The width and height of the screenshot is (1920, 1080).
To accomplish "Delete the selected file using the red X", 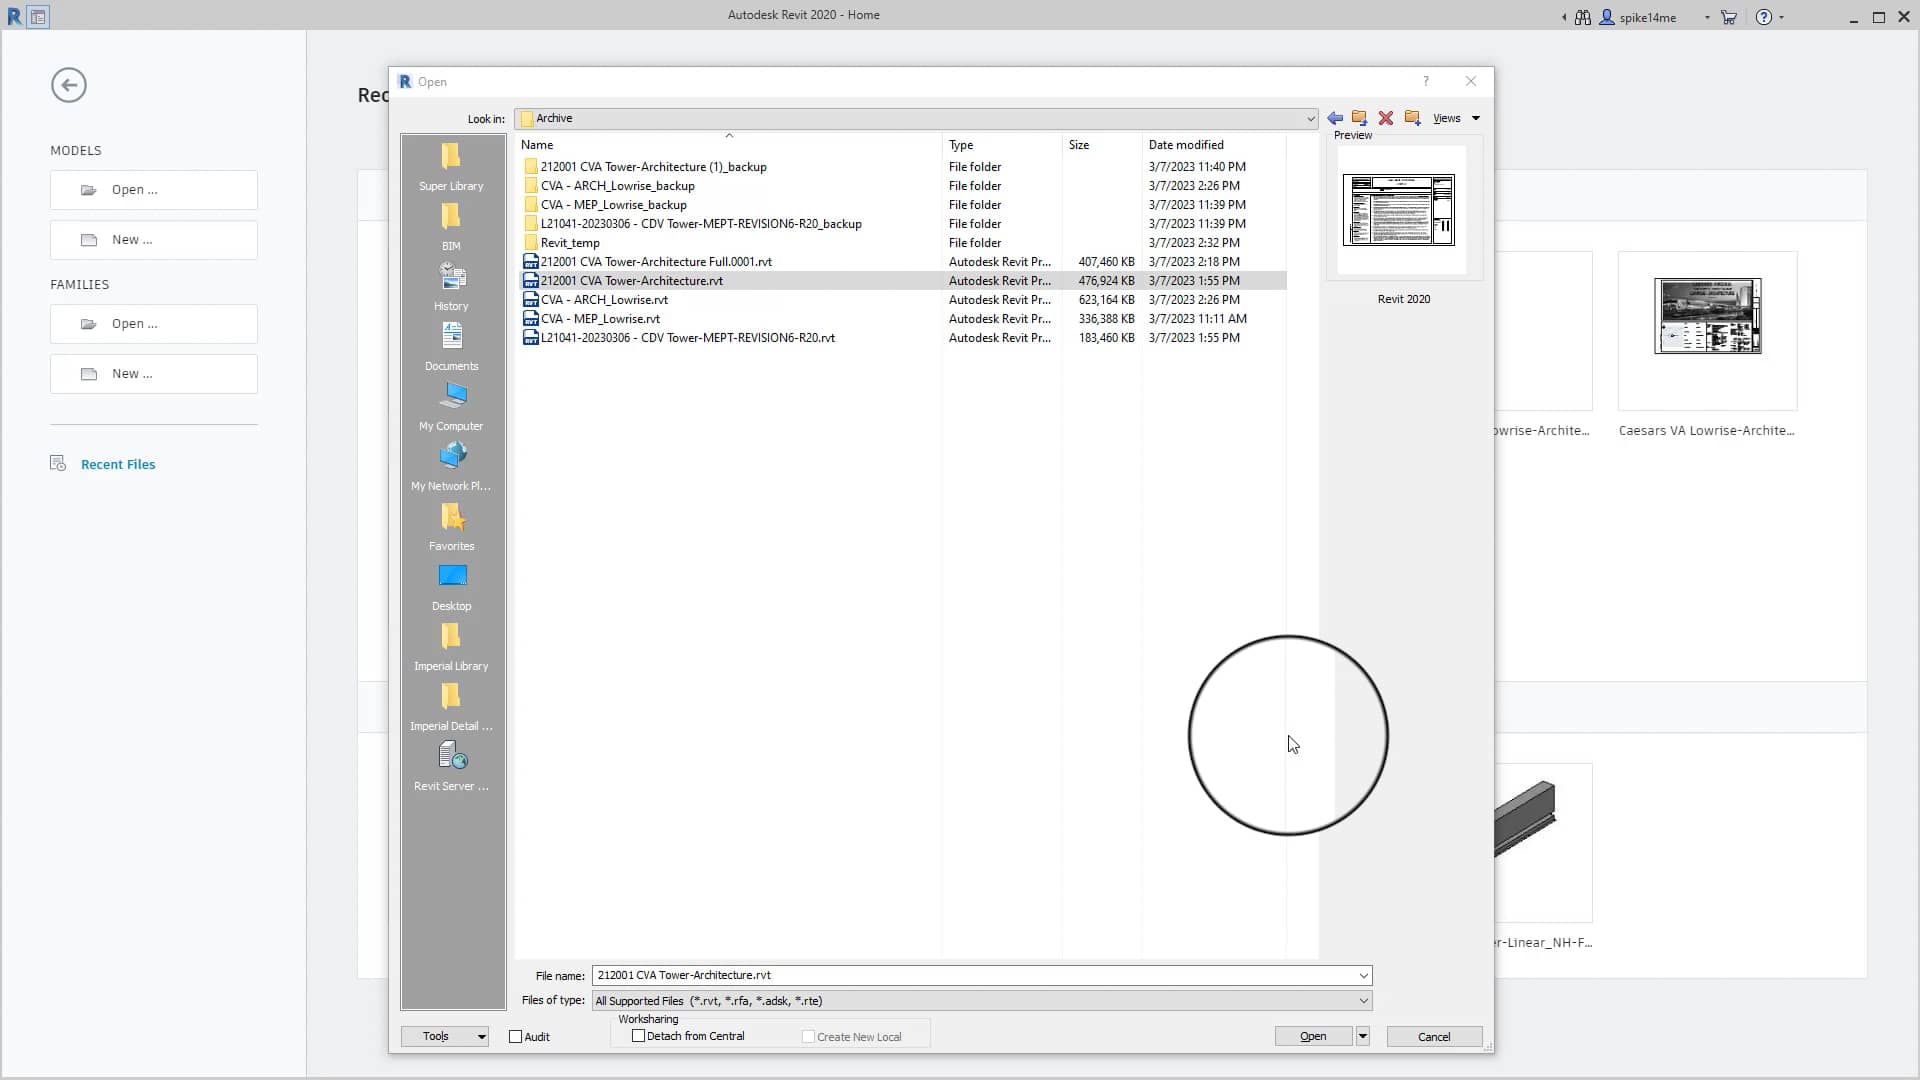I will pyautogui.click(x=1385, y=118).
